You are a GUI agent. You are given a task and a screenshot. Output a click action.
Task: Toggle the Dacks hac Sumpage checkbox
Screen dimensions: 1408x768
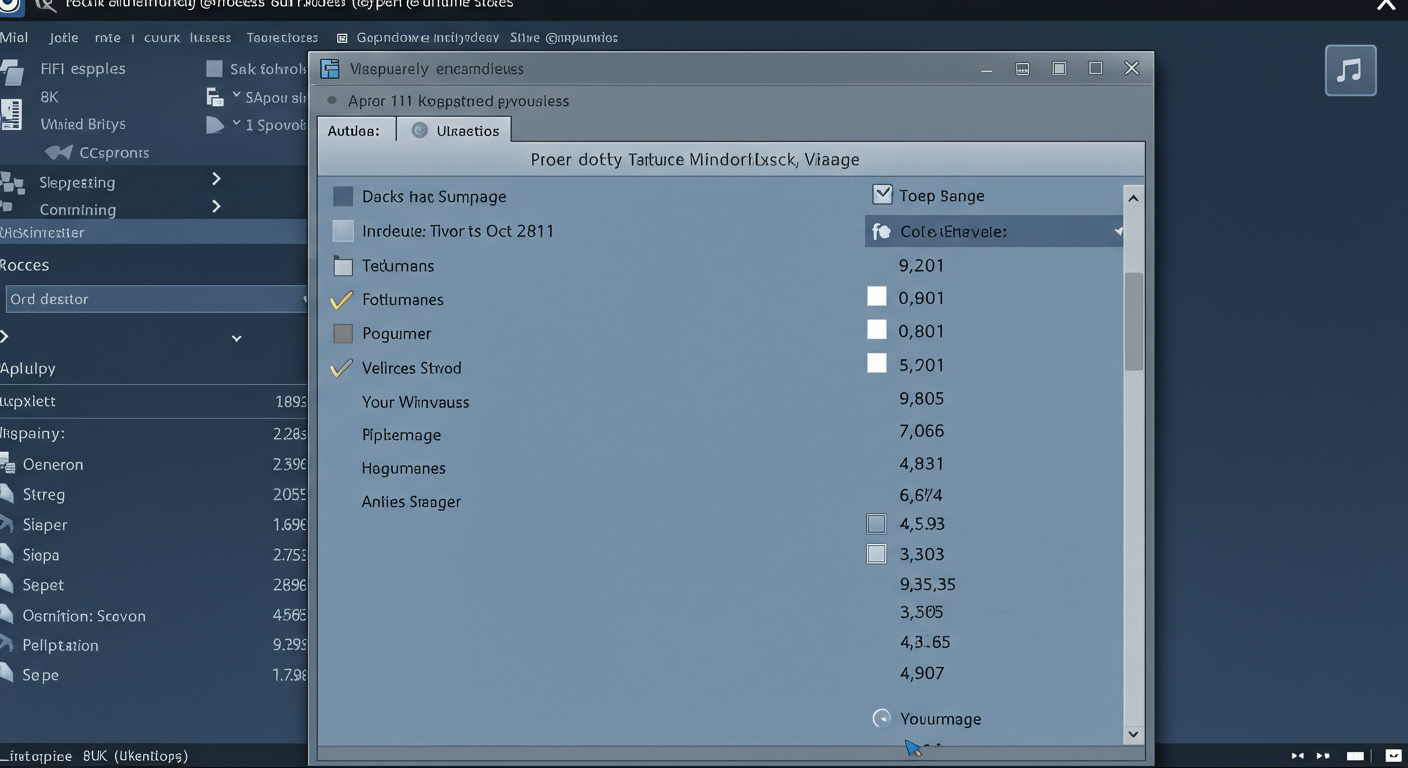343,197
